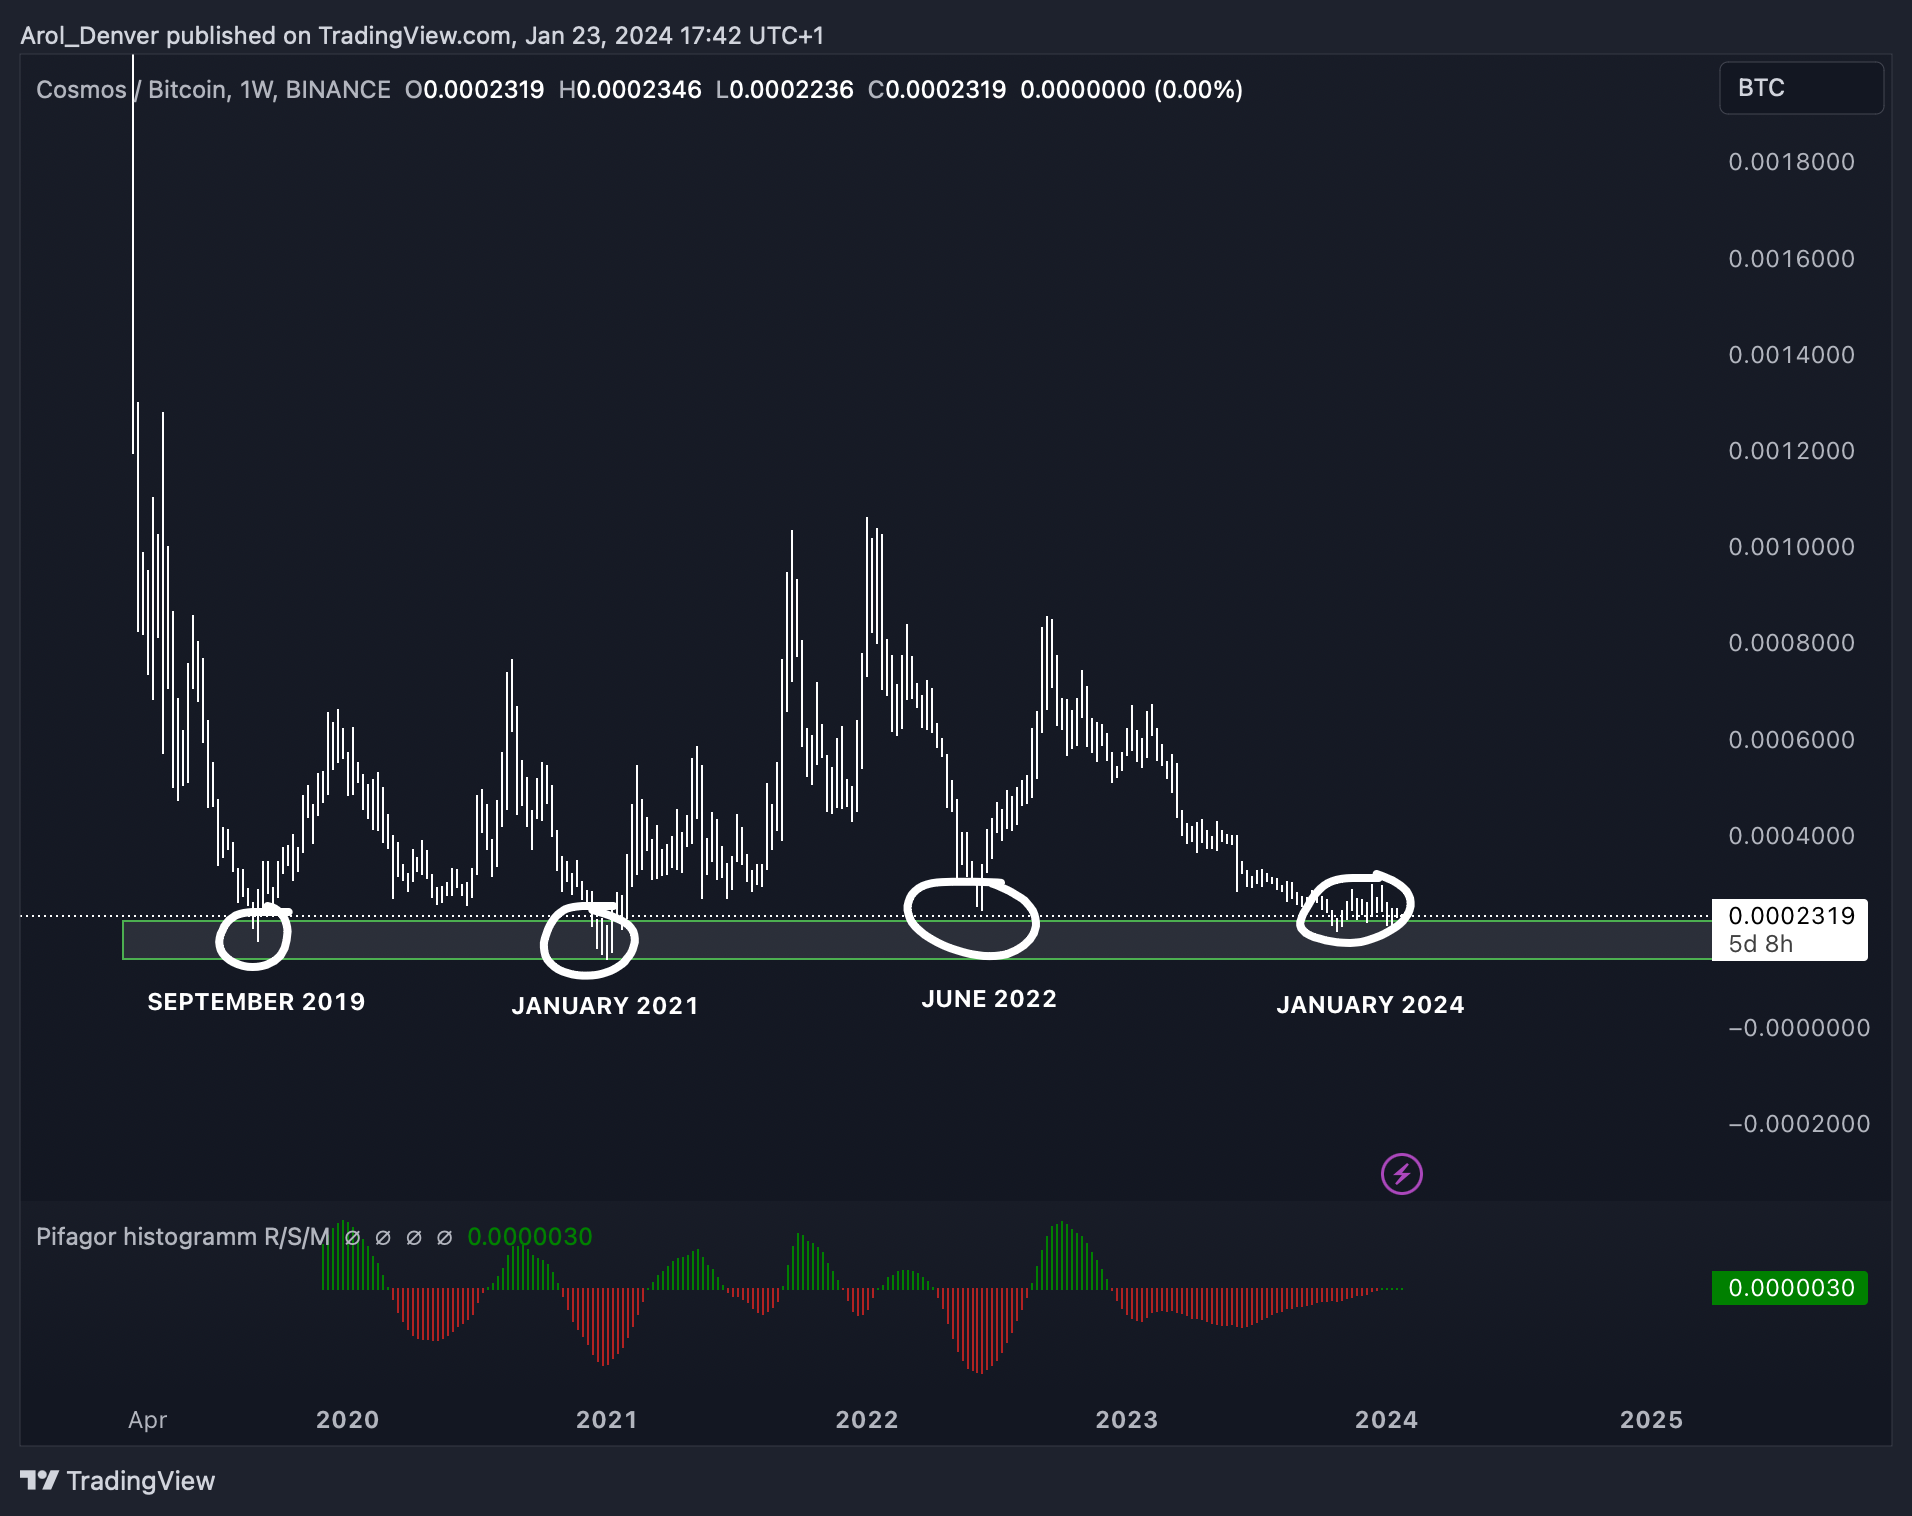
Task: Click the open value O0.0002319 in the legend
Action: (x=474, y=90)
